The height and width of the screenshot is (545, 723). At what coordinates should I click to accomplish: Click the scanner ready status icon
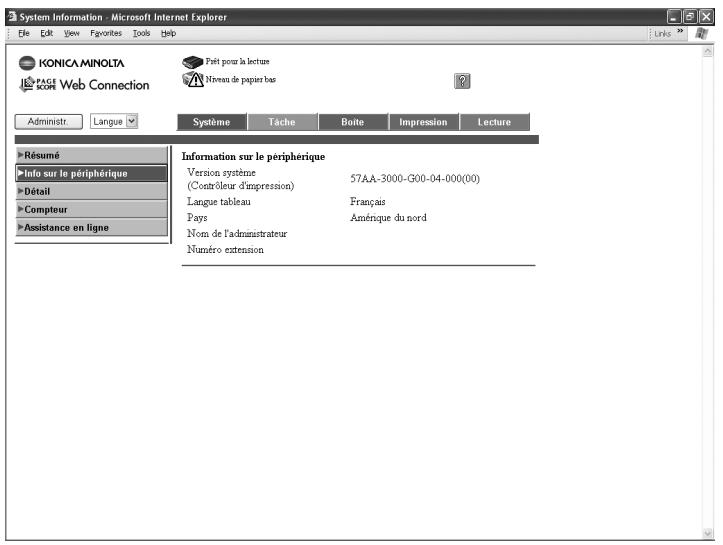(x=193, y=62)
